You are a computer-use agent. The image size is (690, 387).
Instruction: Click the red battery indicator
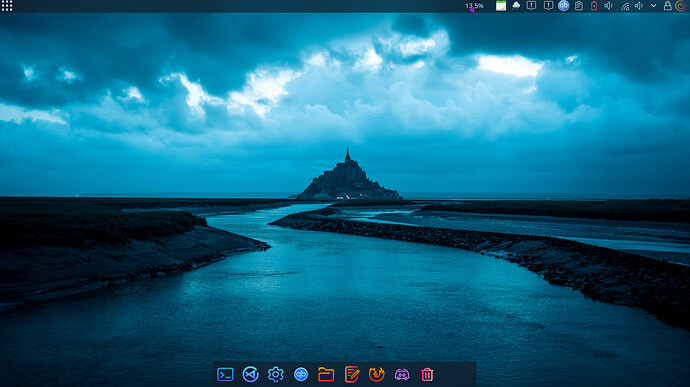(x=594, y=6)
